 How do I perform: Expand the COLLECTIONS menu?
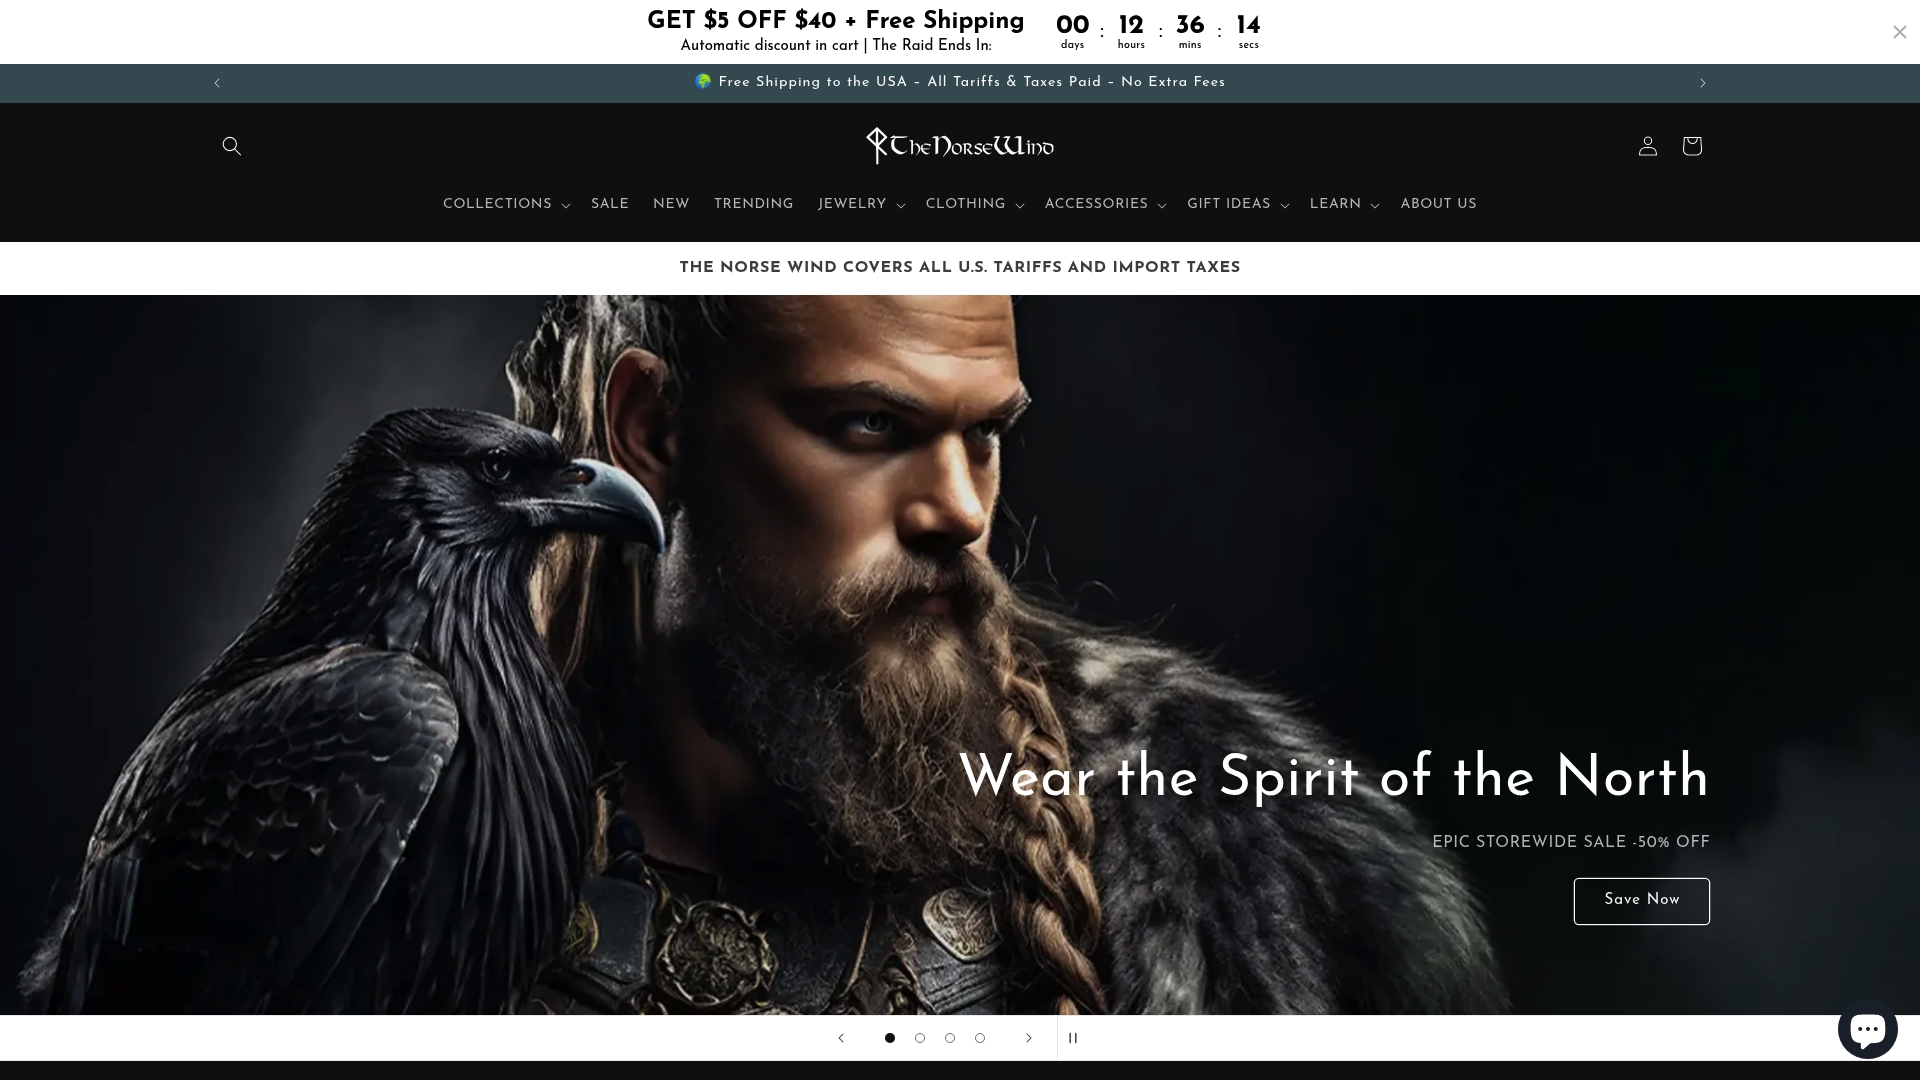(506, 205)
